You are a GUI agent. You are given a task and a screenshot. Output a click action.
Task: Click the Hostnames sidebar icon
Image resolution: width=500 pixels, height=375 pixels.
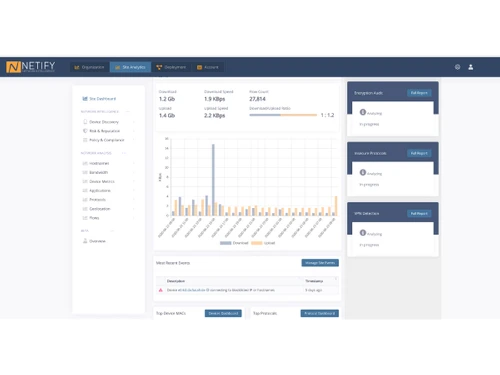(85, 163)
